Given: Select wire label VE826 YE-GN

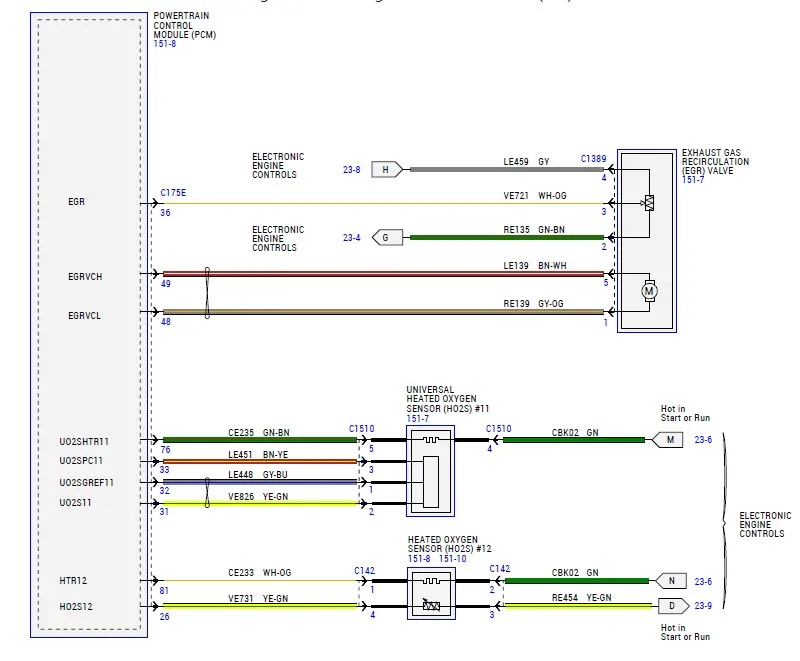Looking at the screenshot, I should click(258, 496).
